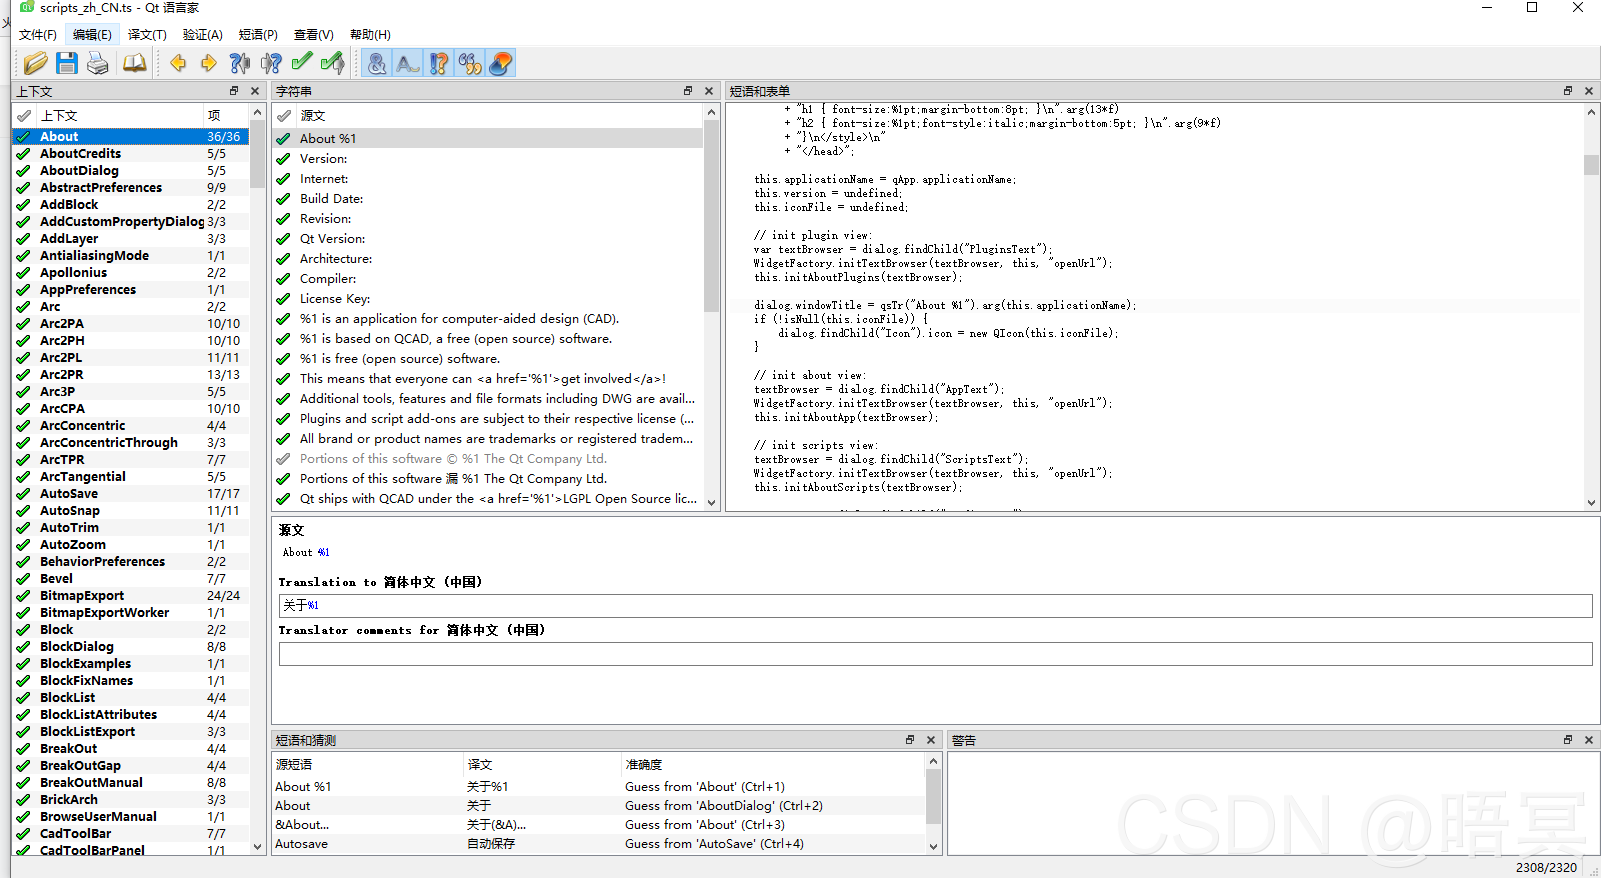Click the 准确度 column header in guesses
Viewport: 1601px width, 878px height.
point(774,764)
